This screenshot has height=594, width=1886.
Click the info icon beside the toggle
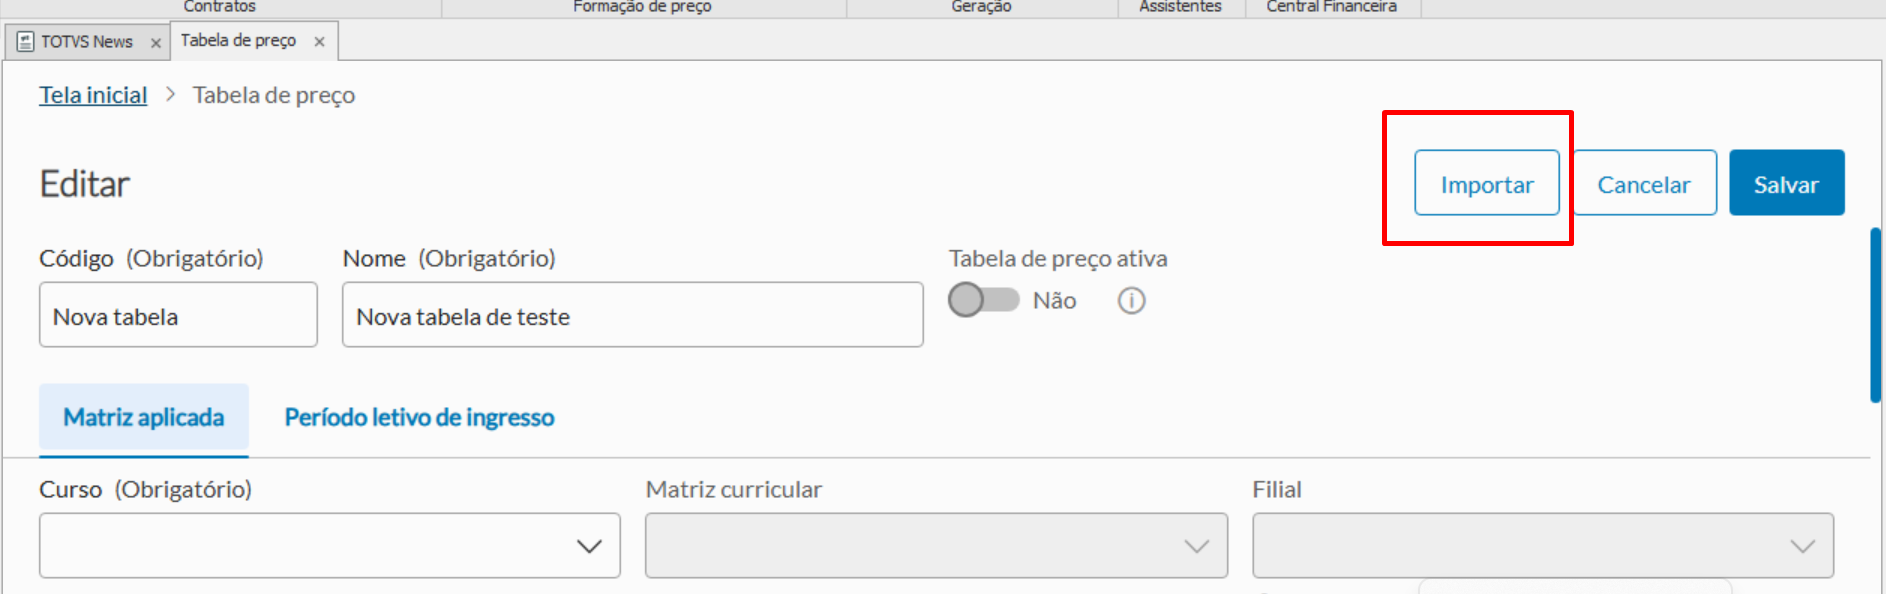[x=1131, y=301]
